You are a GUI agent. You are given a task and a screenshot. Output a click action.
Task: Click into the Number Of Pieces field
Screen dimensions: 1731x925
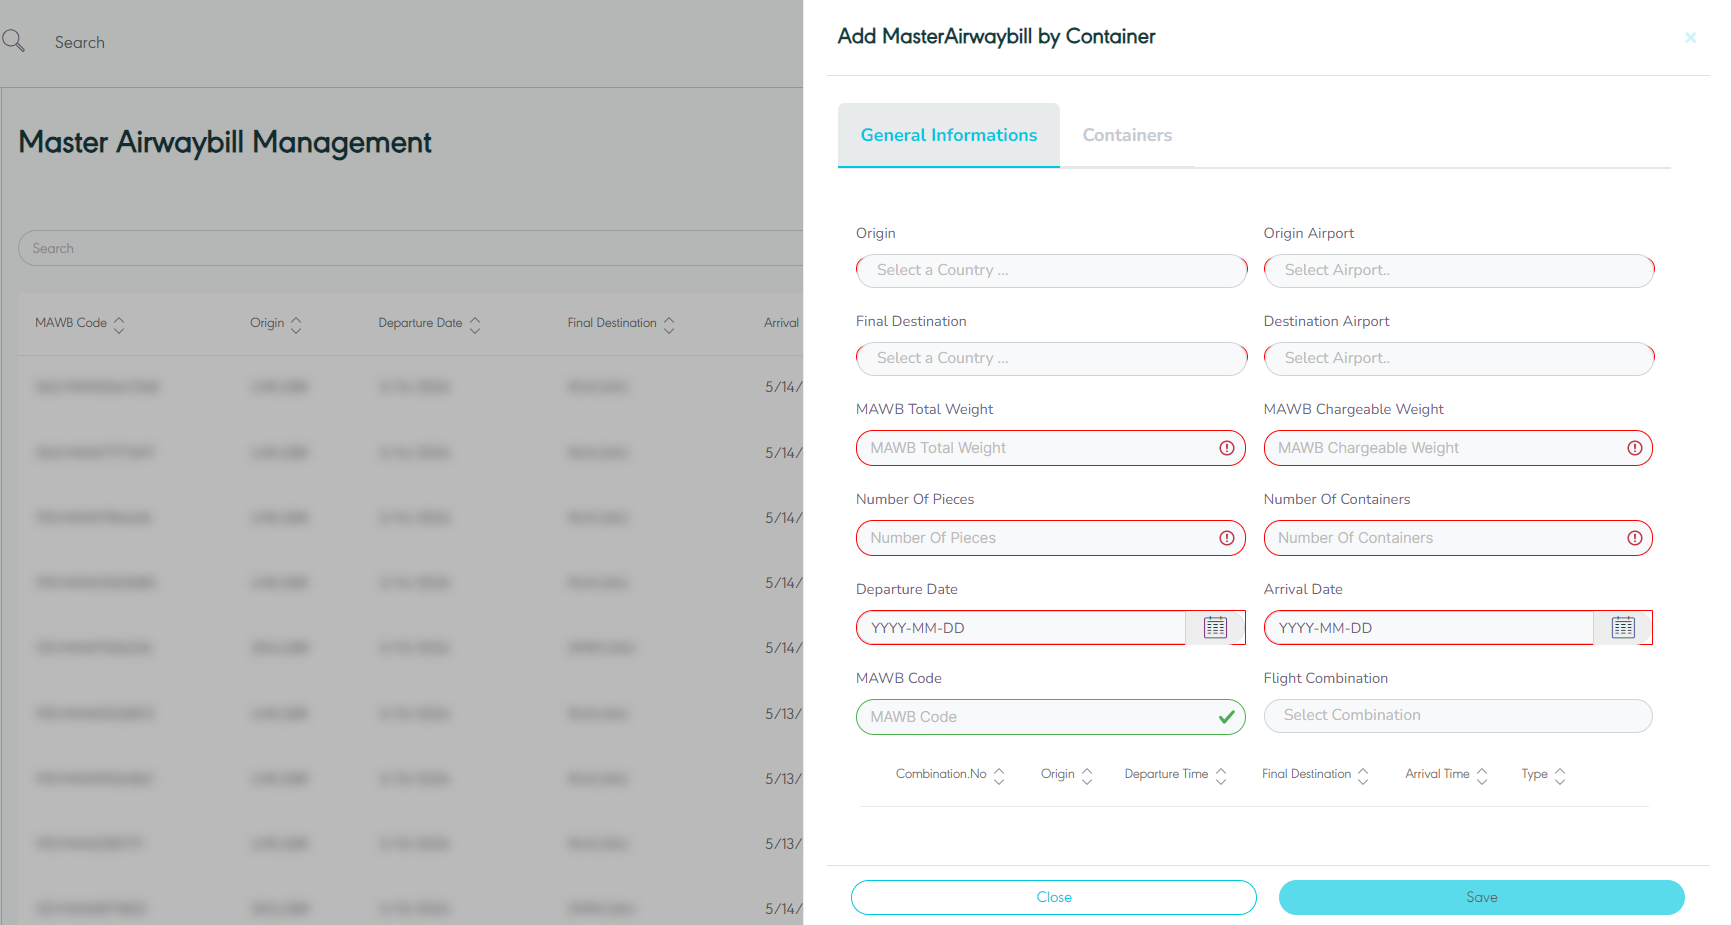click(1036, 538)
